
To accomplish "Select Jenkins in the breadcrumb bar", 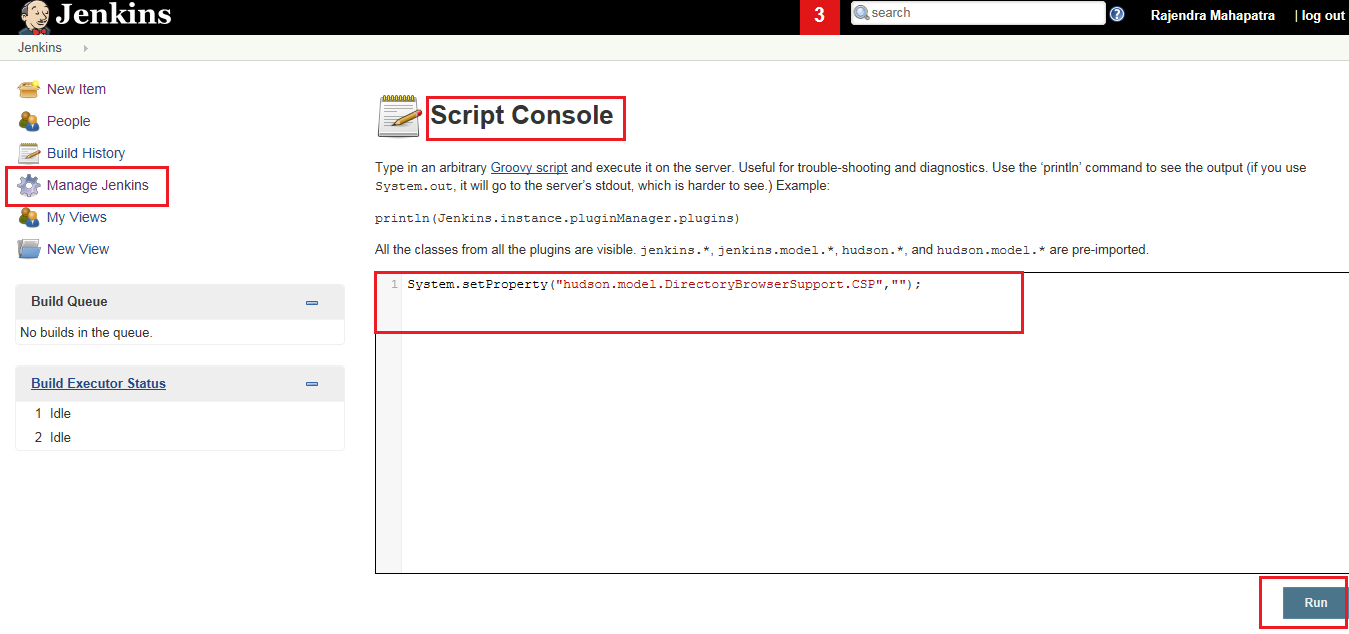I will 39,47.
